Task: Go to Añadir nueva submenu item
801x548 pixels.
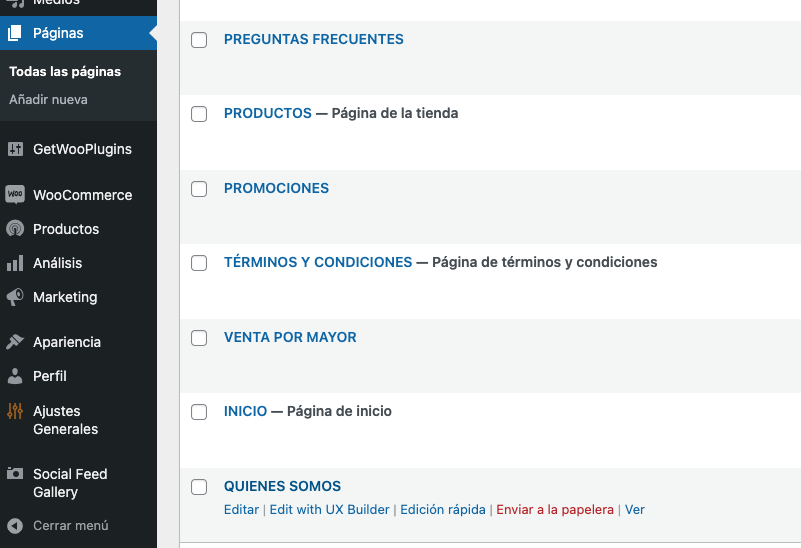Action: pos(48,100)
